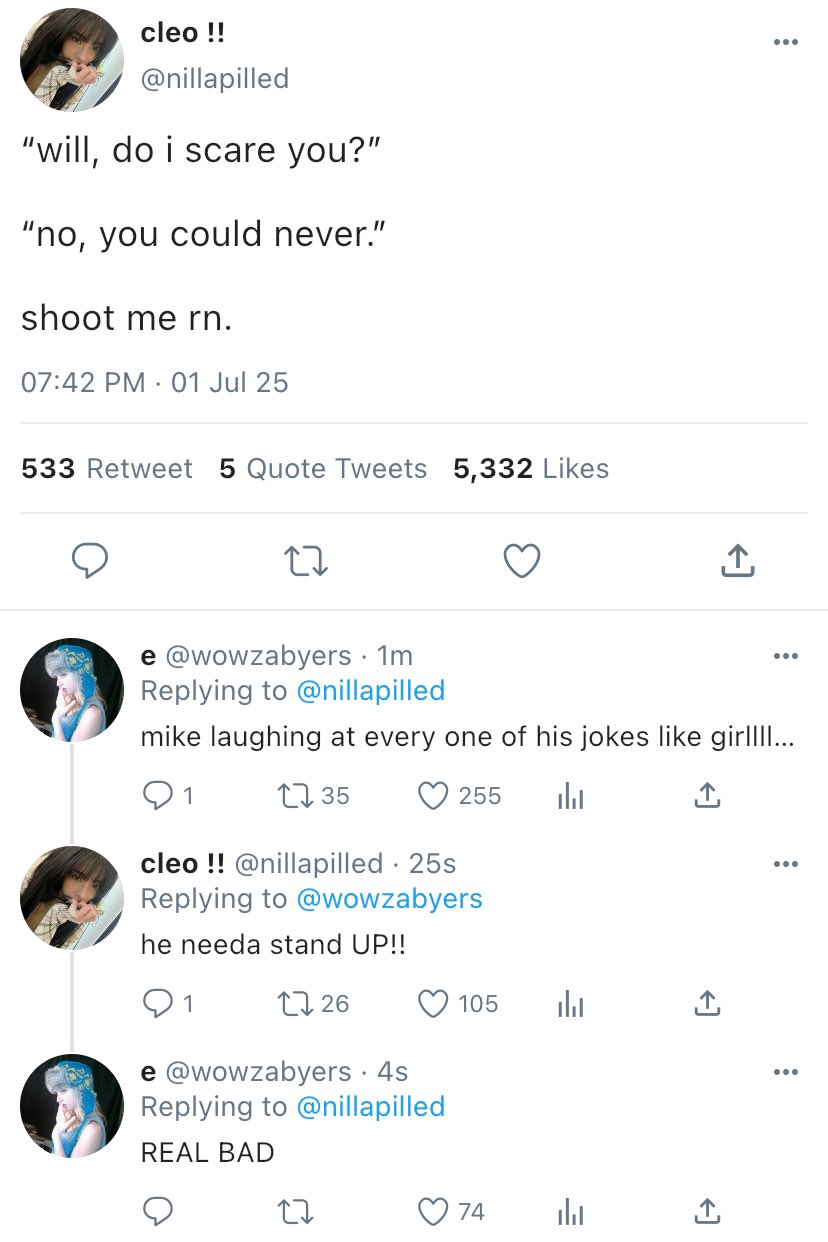Share the main tweet by cleo

pyautogui.click(x=737, y=562)
